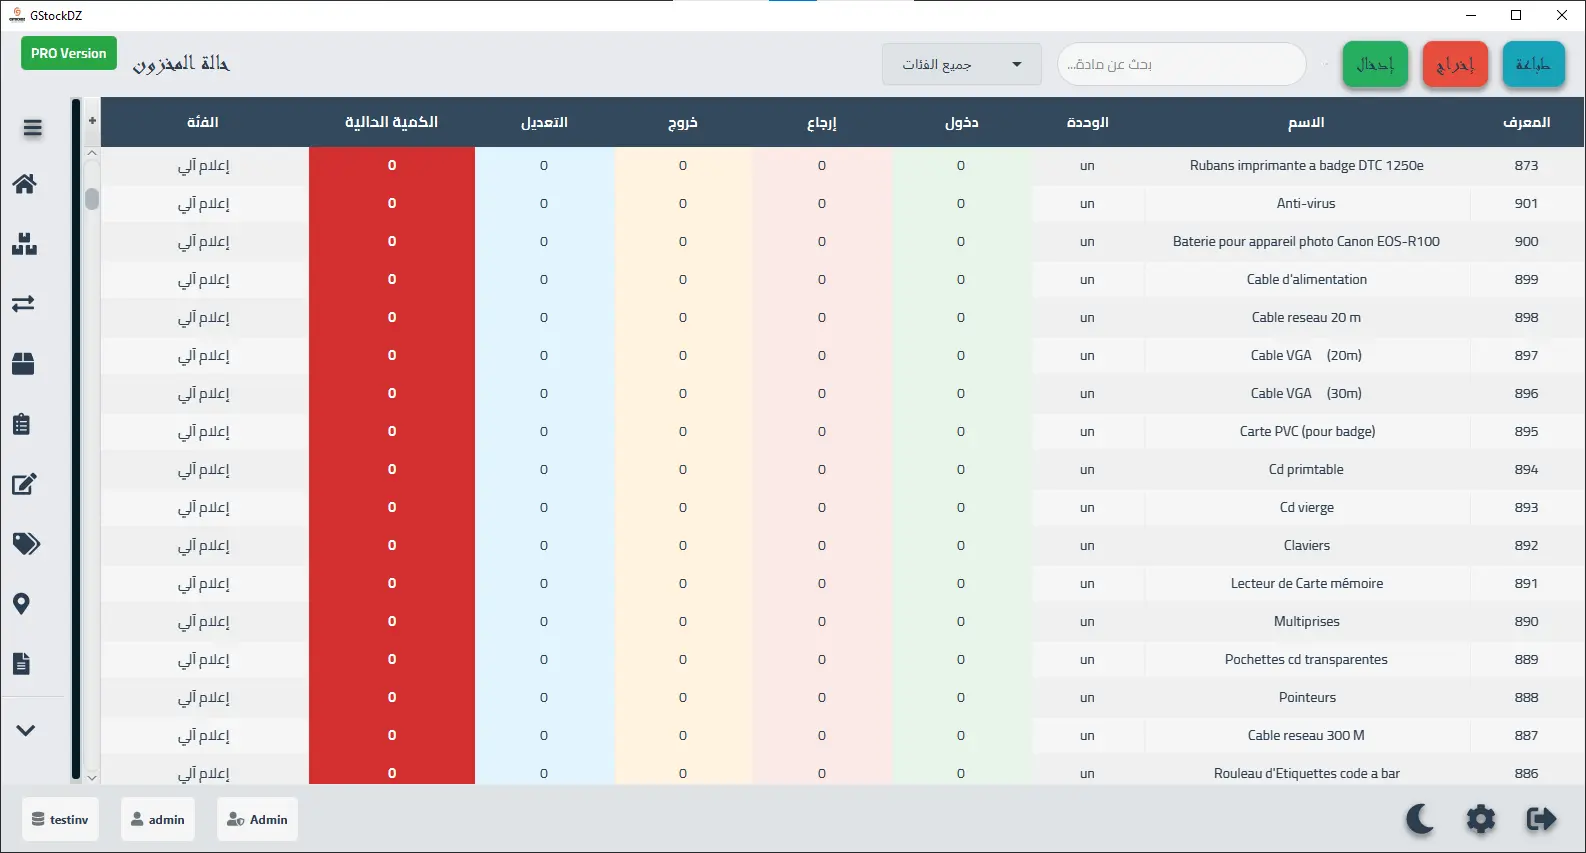
Task: Go to the home icon in sidebar
Action: point(25,184)
